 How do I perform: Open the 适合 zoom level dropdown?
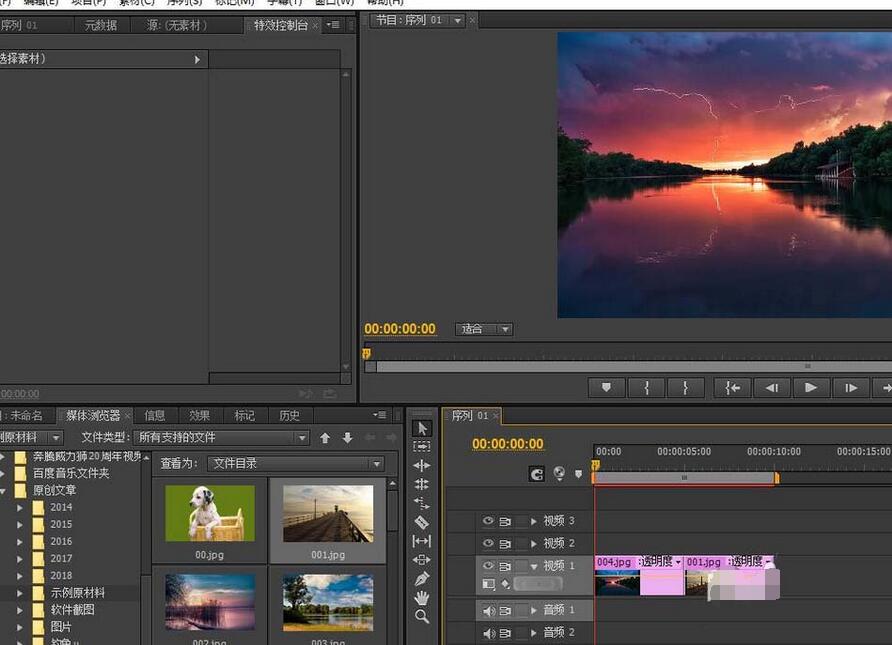484,329
